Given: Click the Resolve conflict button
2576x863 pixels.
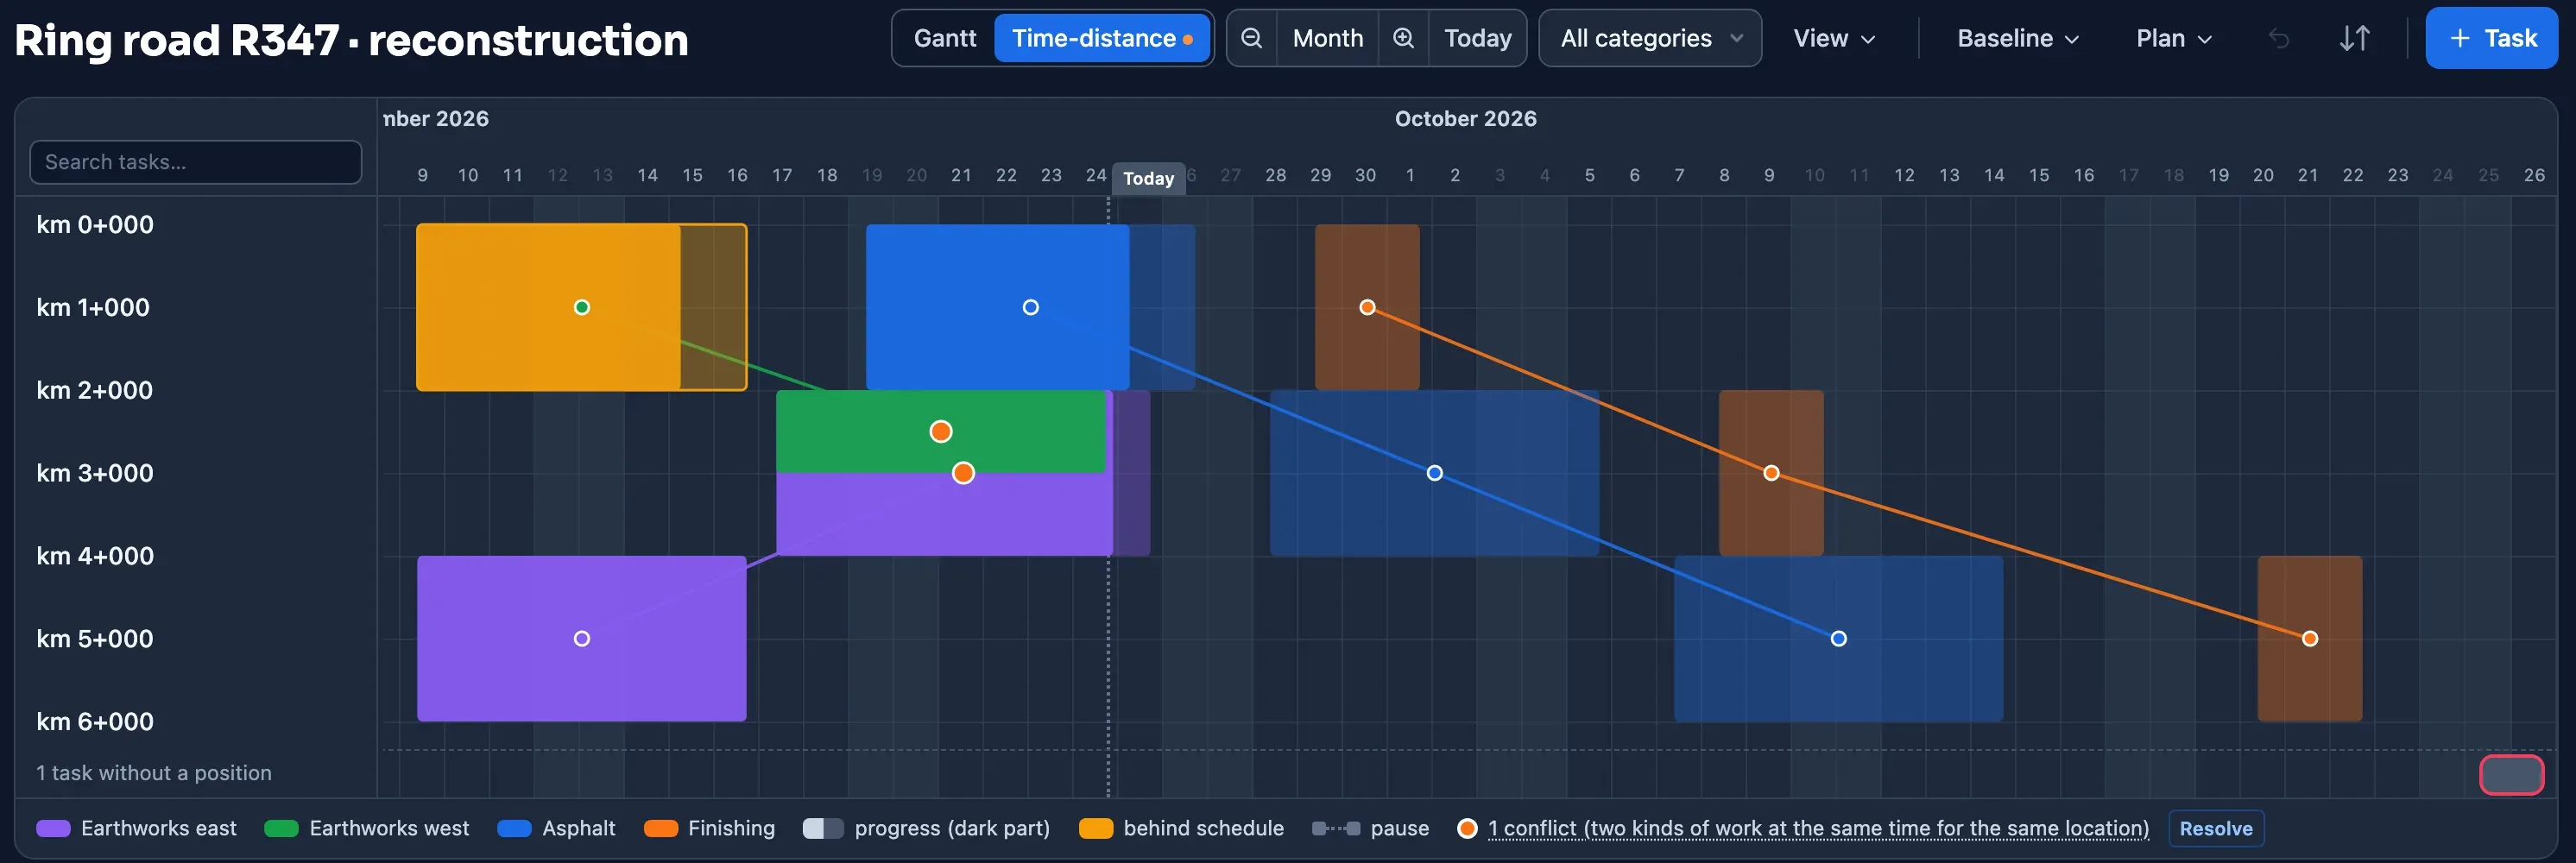Looking at the screenshot, I should click(x=2215, y=828).
